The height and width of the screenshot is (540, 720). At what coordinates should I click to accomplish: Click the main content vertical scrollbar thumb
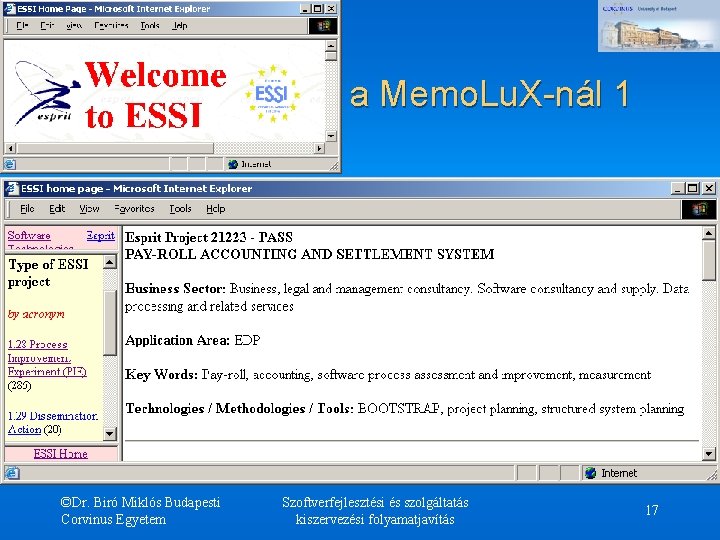coord(709,260)
